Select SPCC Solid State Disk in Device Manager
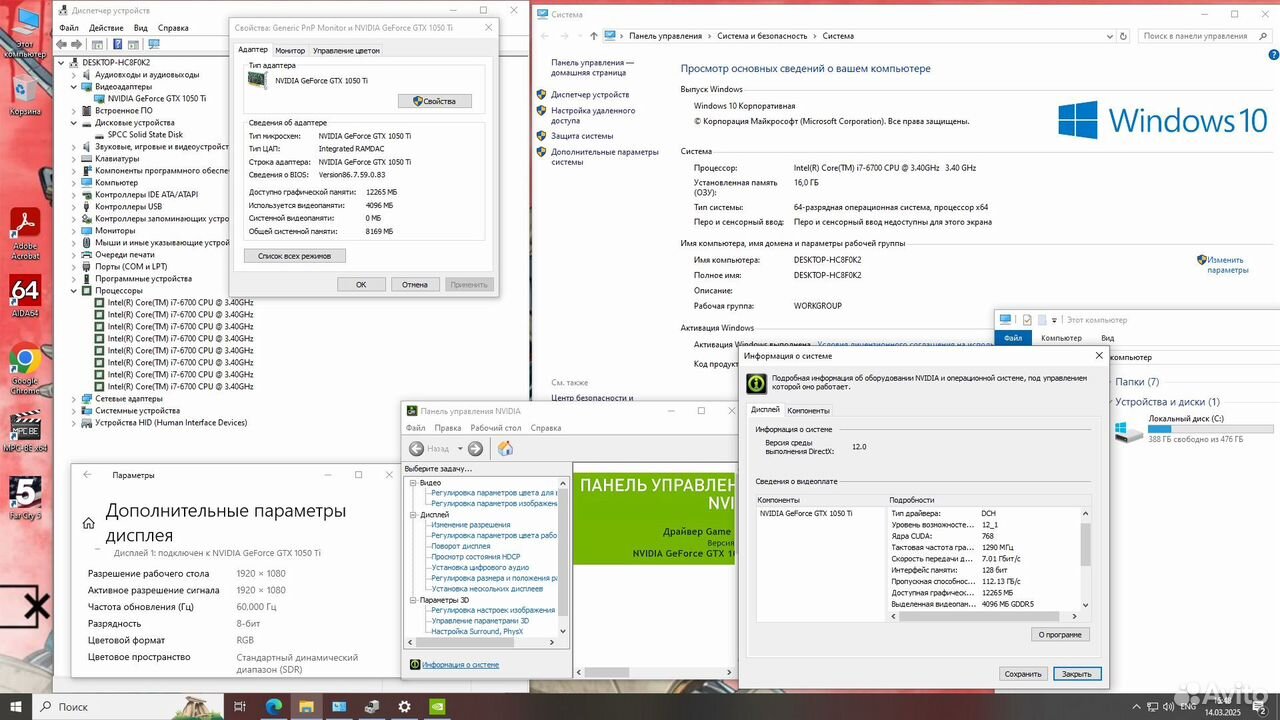The height and width of the screenshot is (720, 1280). [x=145, y=135]
